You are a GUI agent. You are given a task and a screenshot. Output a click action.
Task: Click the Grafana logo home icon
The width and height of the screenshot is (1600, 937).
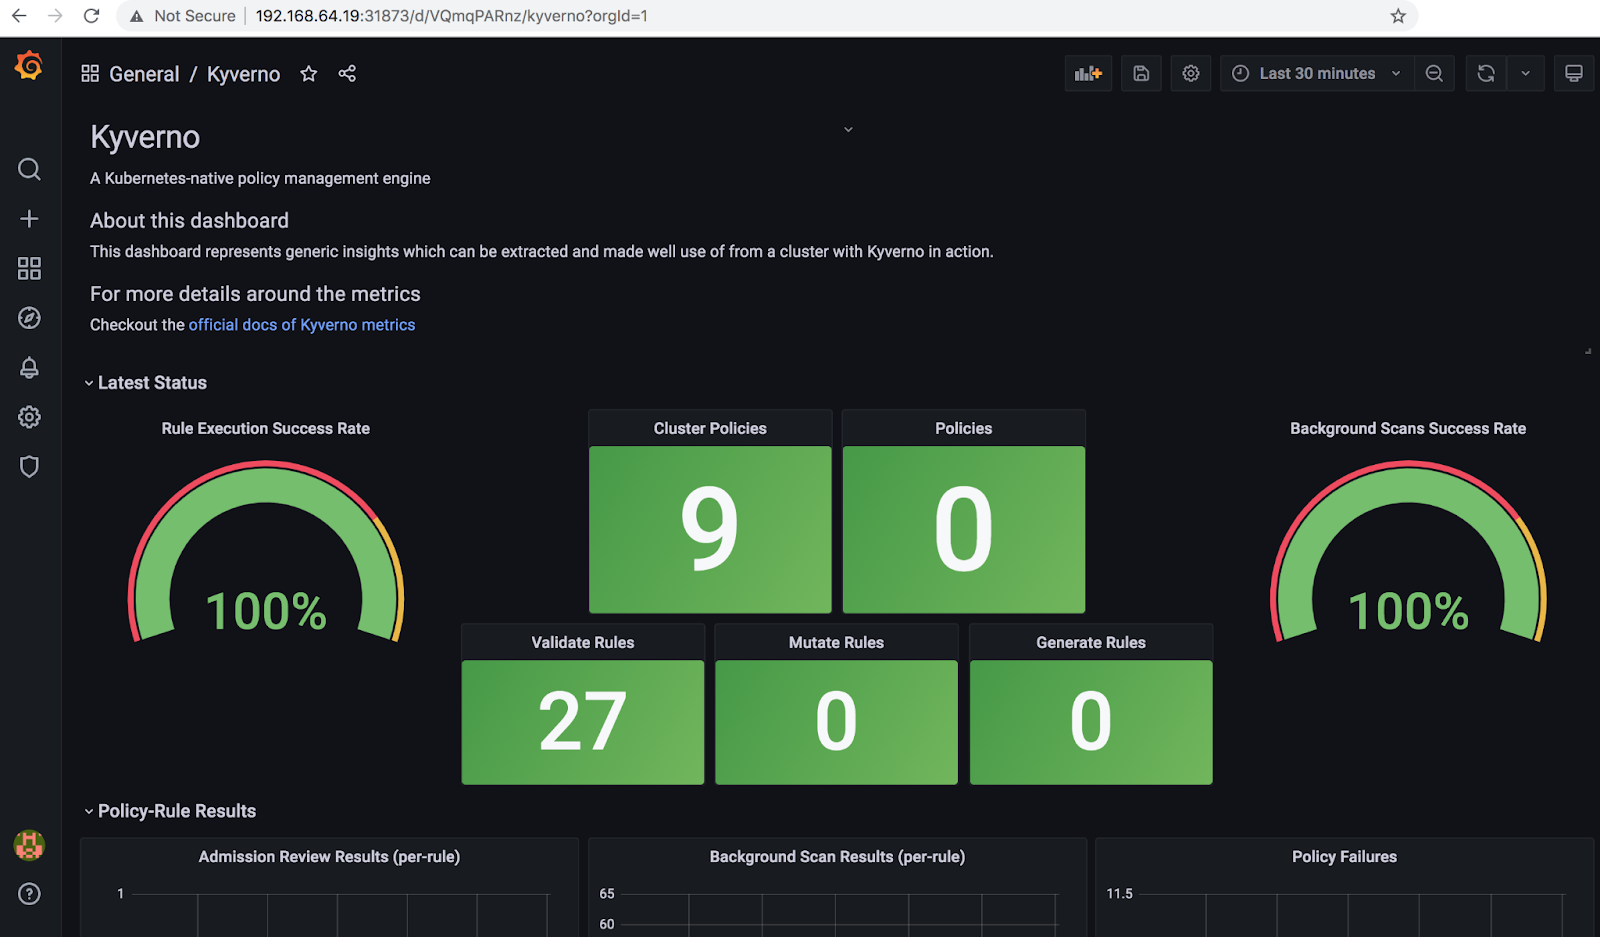point(29,66)
